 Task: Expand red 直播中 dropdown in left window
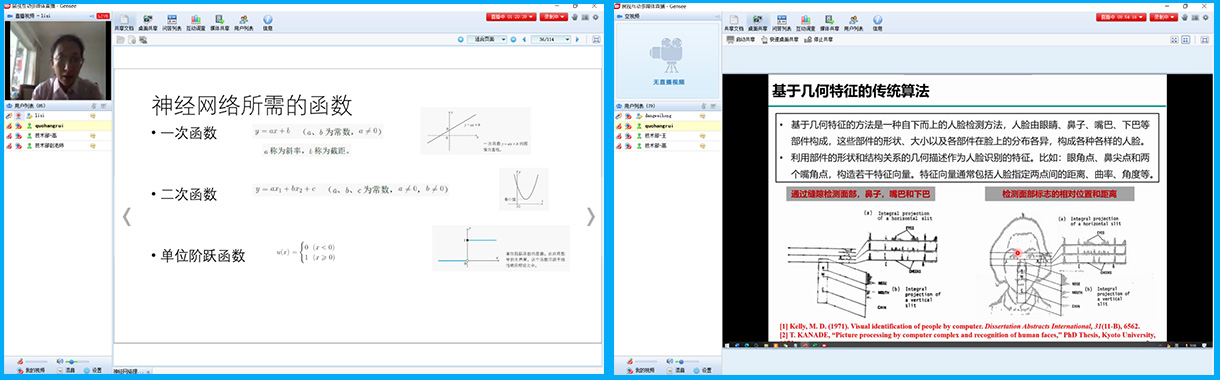(x=511, y=17)
